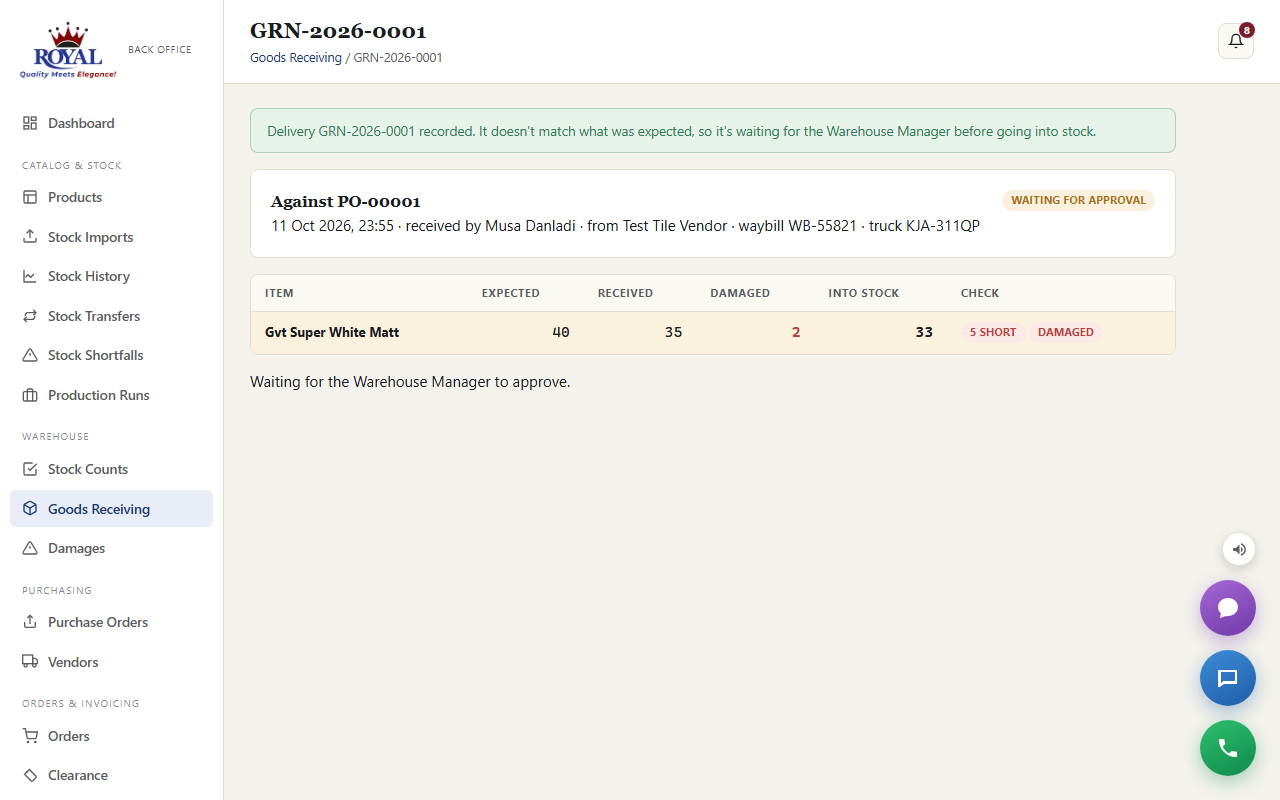This screenshot has height=800, width=1280.
Task: Click damaged quantity 2
Action: pos(796,332)
